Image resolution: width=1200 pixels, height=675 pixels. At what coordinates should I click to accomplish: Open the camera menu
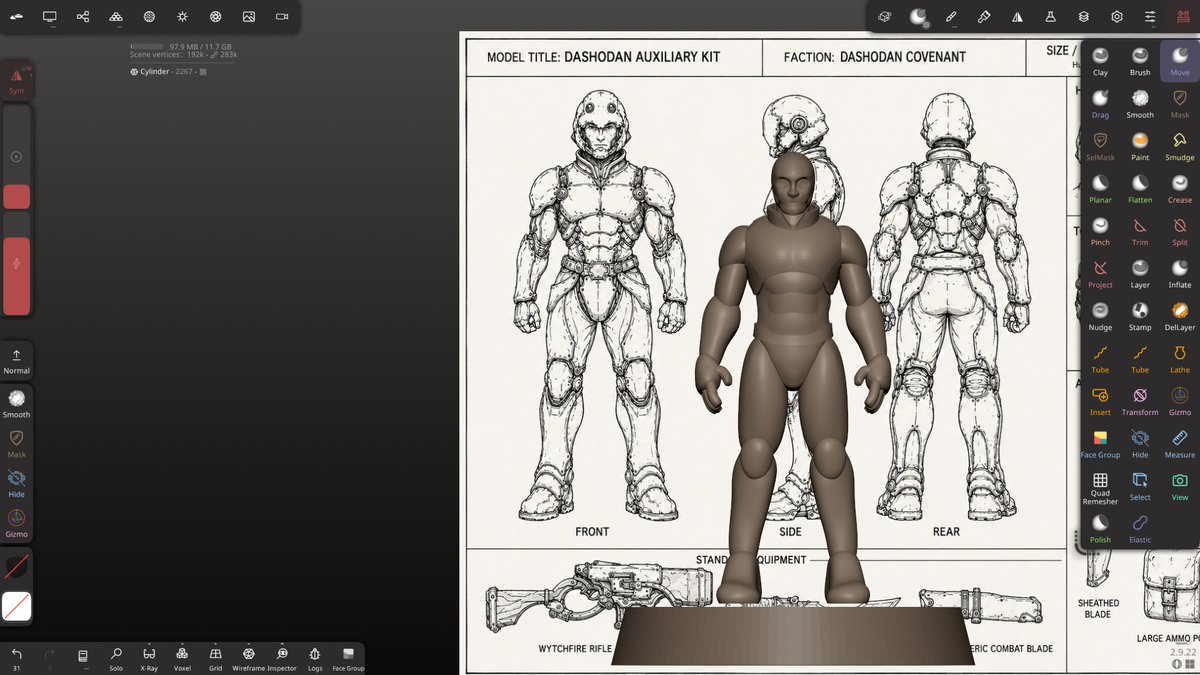(282, 17)
